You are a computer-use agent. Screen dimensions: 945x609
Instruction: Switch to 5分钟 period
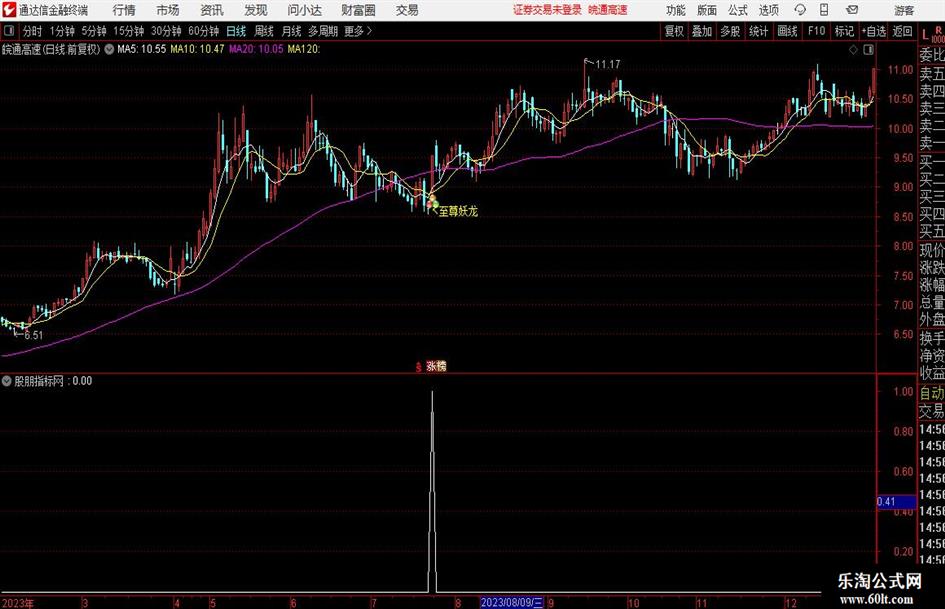point(94,31)
